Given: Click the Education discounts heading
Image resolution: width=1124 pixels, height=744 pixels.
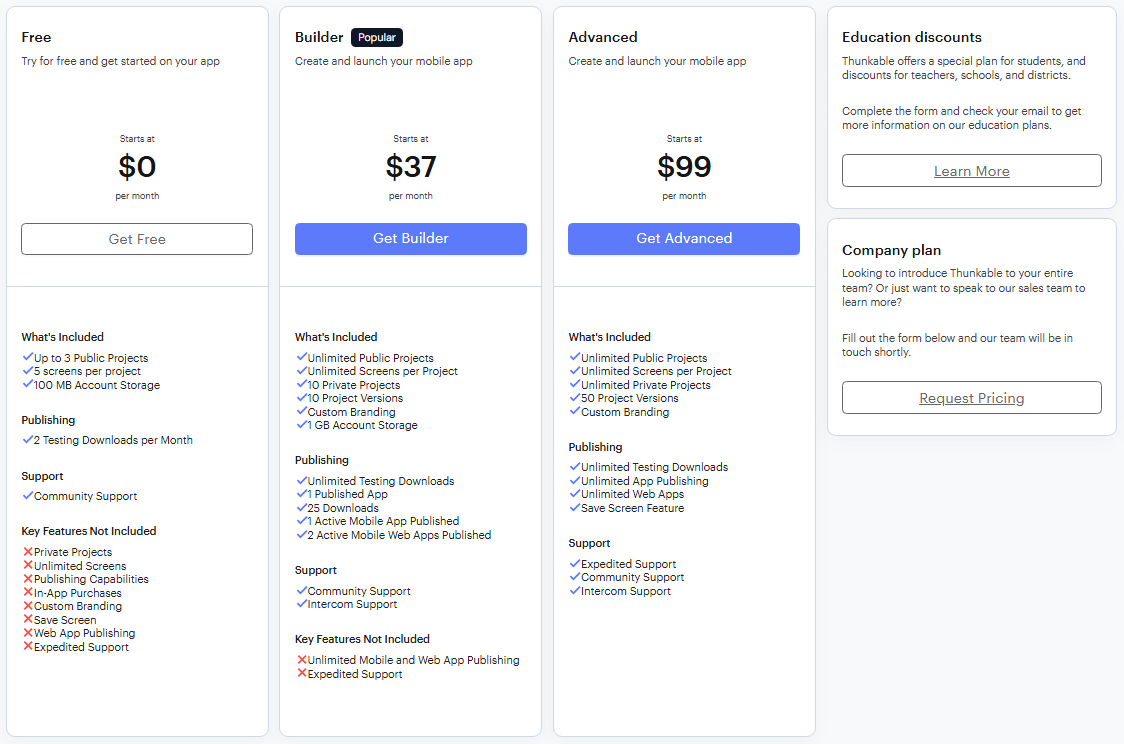Looking at the screenshot, I should click(x=912, y=37).
